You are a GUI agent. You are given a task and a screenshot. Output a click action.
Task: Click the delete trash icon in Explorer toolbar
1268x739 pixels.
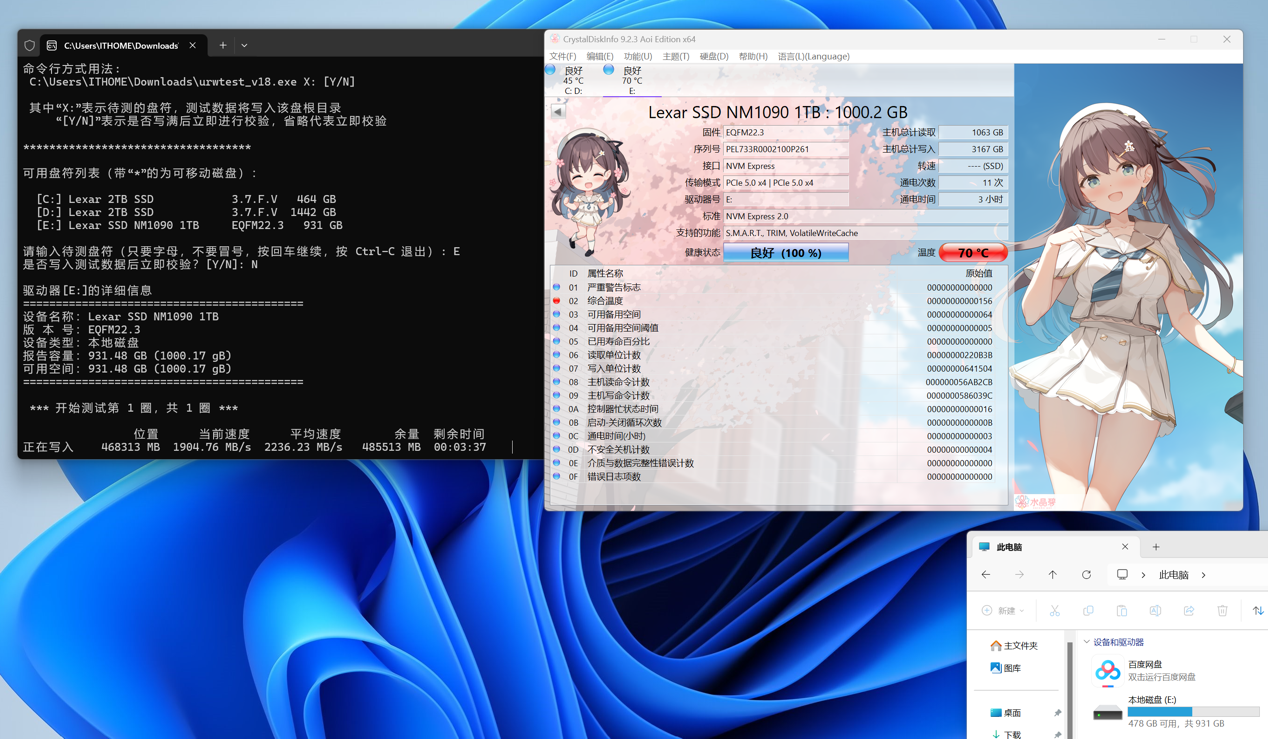pyautogui.click(x=1222, y=611)
